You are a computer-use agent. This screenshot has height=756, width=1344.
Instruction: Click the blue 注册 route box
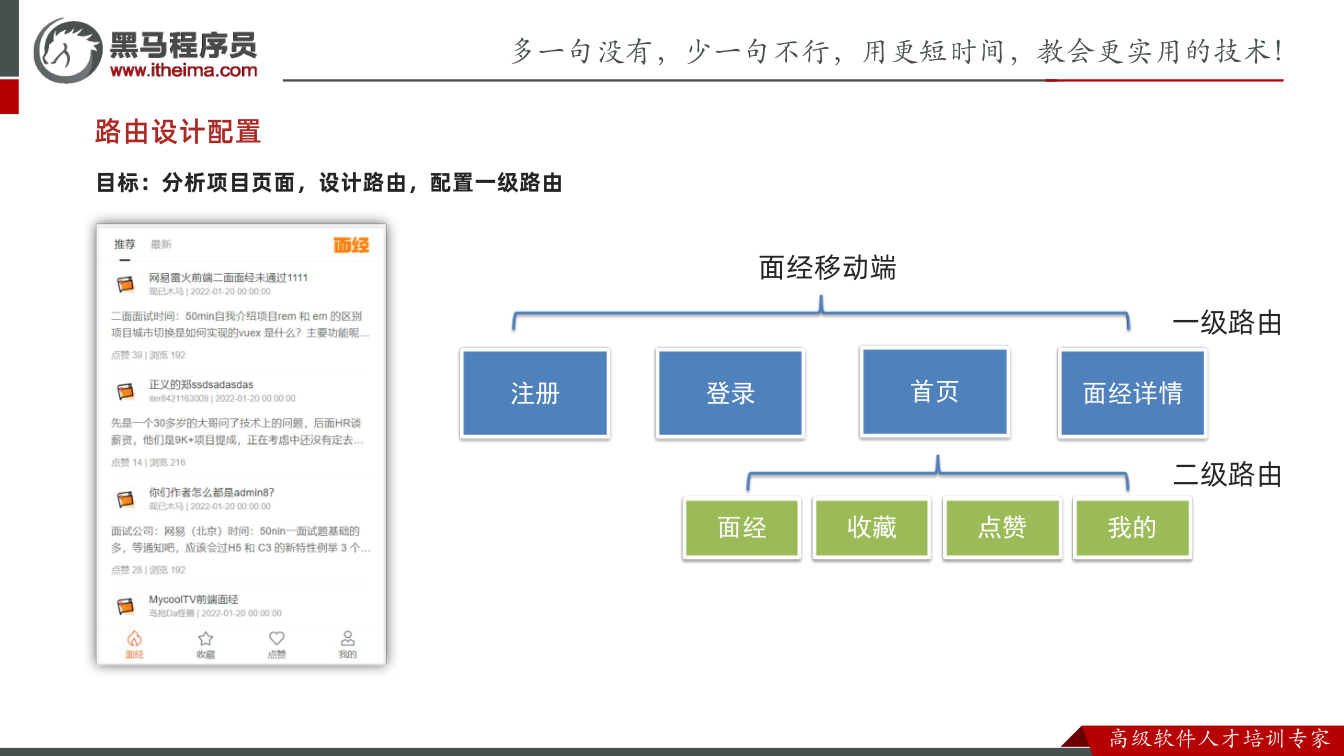pos(535,393)
